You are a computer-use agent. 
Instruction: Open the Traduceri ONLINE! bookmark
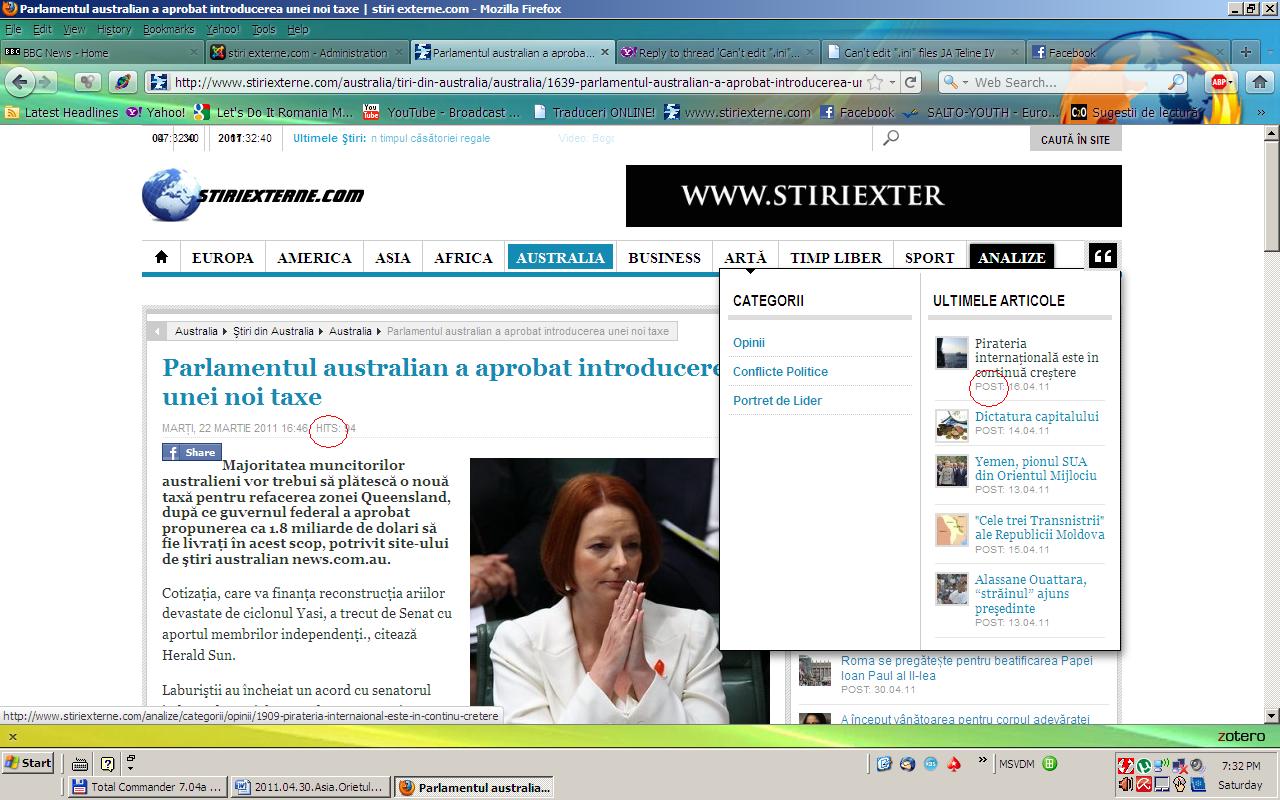(x=592, y=112)
